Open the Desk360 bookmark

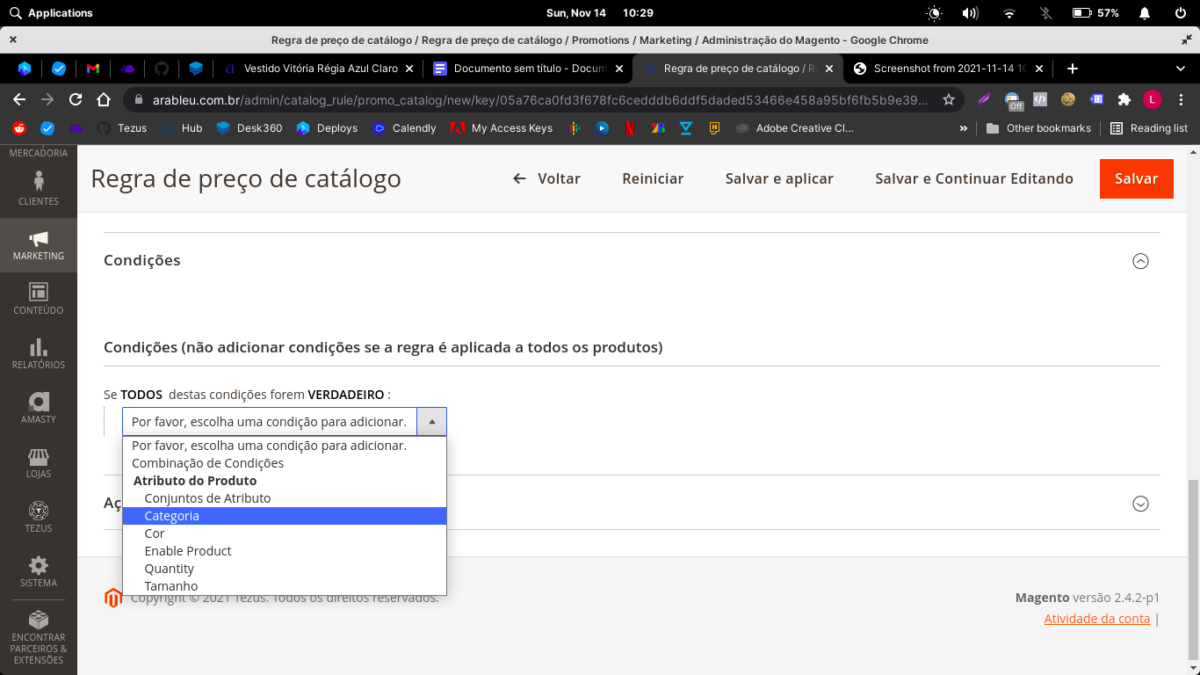coord(249,128)
